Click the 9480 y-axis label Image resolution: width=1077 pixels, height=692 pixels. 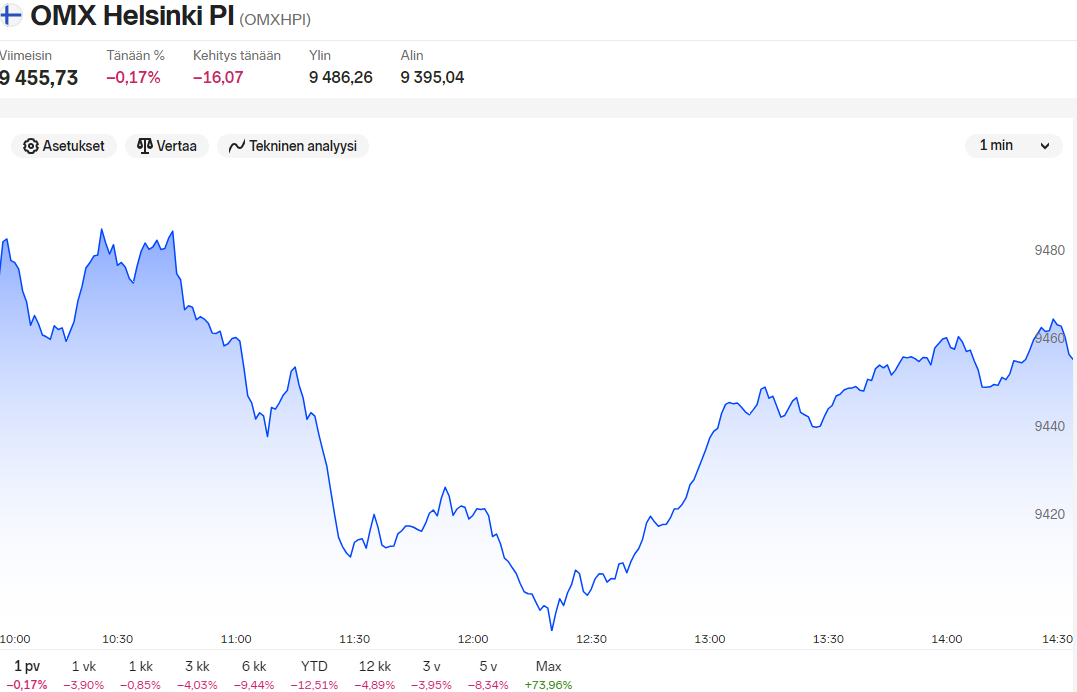[1050, 250]
